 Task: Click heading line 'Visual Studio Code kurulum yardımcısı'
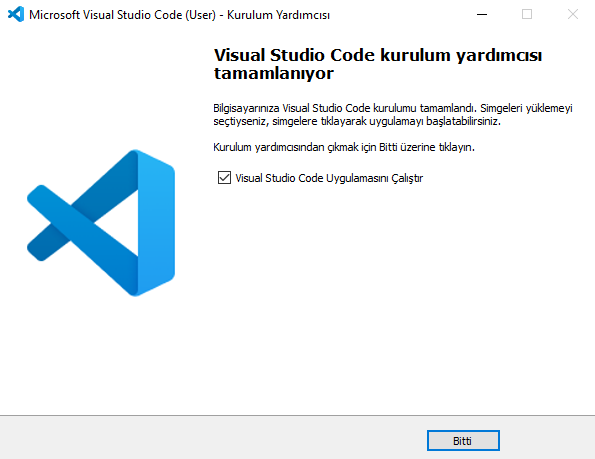pyautogui.click(x=378, y=55)
